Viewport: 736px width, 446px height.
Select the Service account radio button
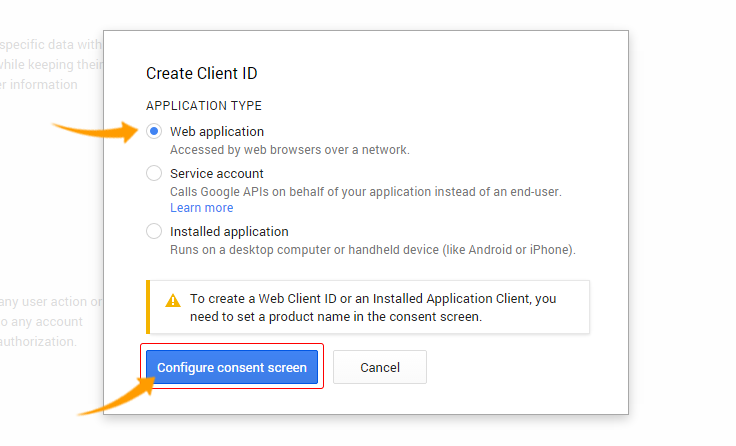pos(154,173)
